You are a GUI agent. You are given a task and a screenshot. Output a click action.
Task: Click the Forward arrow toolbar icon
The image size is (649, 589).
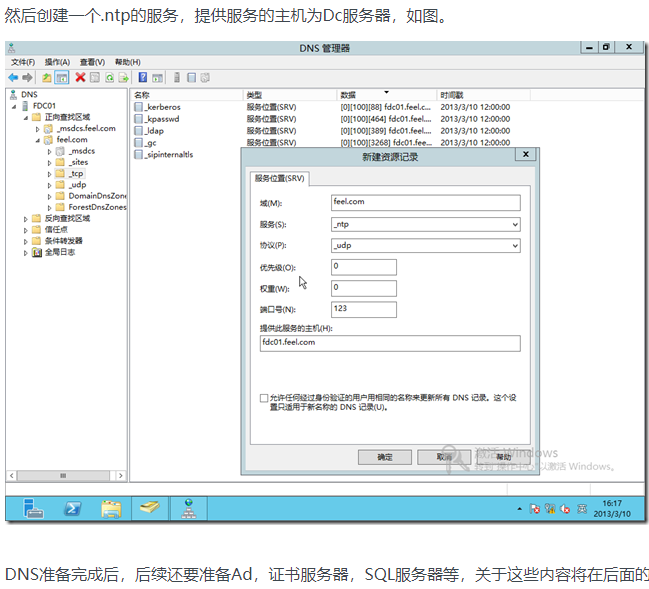click(27, 77)
